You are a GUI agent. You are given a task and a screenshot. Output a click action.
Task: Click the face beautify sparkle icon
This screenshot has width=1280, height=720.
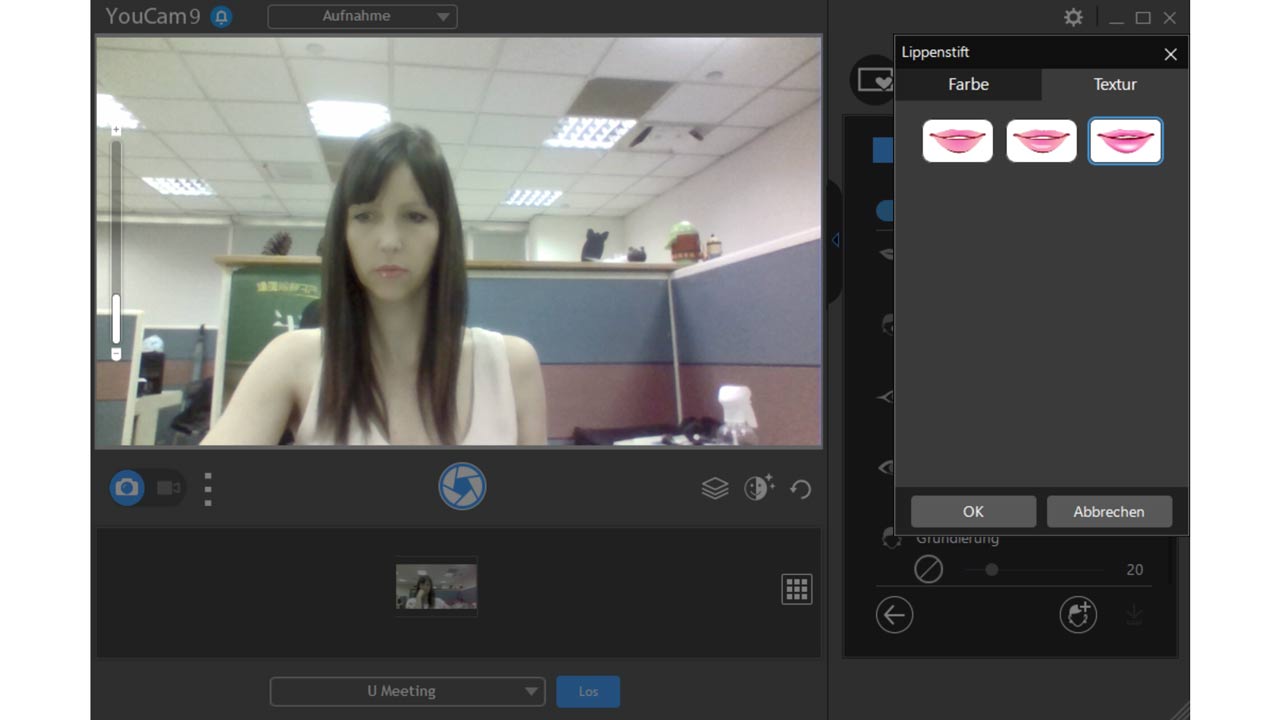coord(759,487)
